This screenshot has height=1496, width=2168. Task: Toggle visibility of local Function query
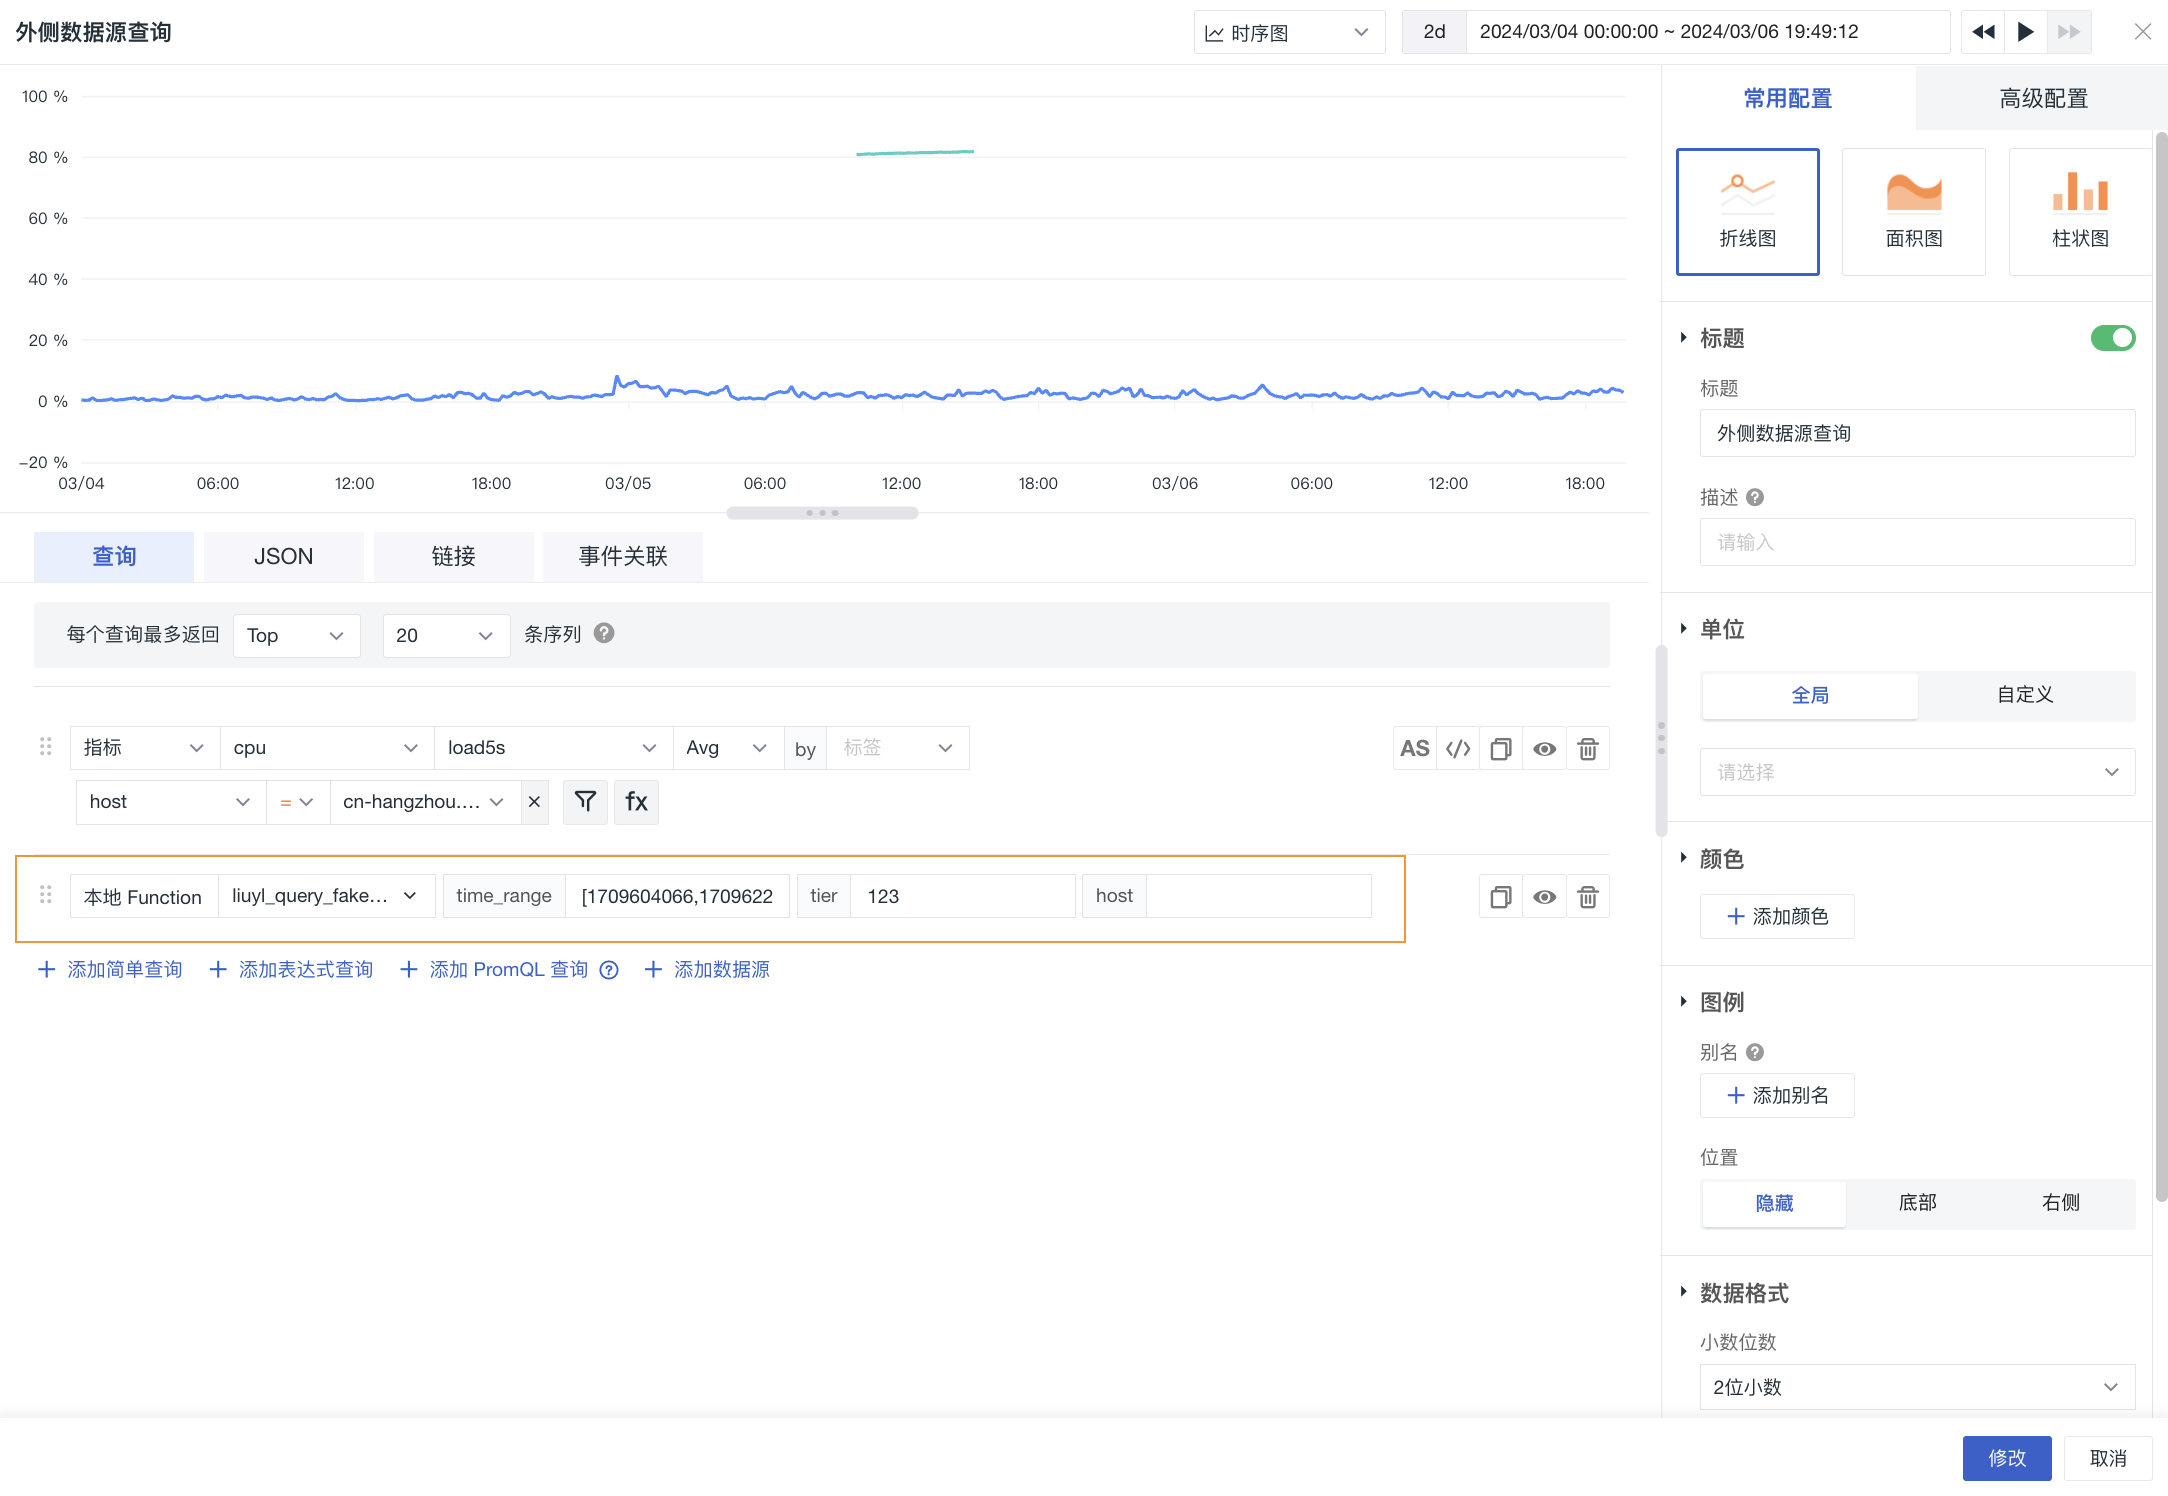pyautogui.click(x=1544, y=897)
